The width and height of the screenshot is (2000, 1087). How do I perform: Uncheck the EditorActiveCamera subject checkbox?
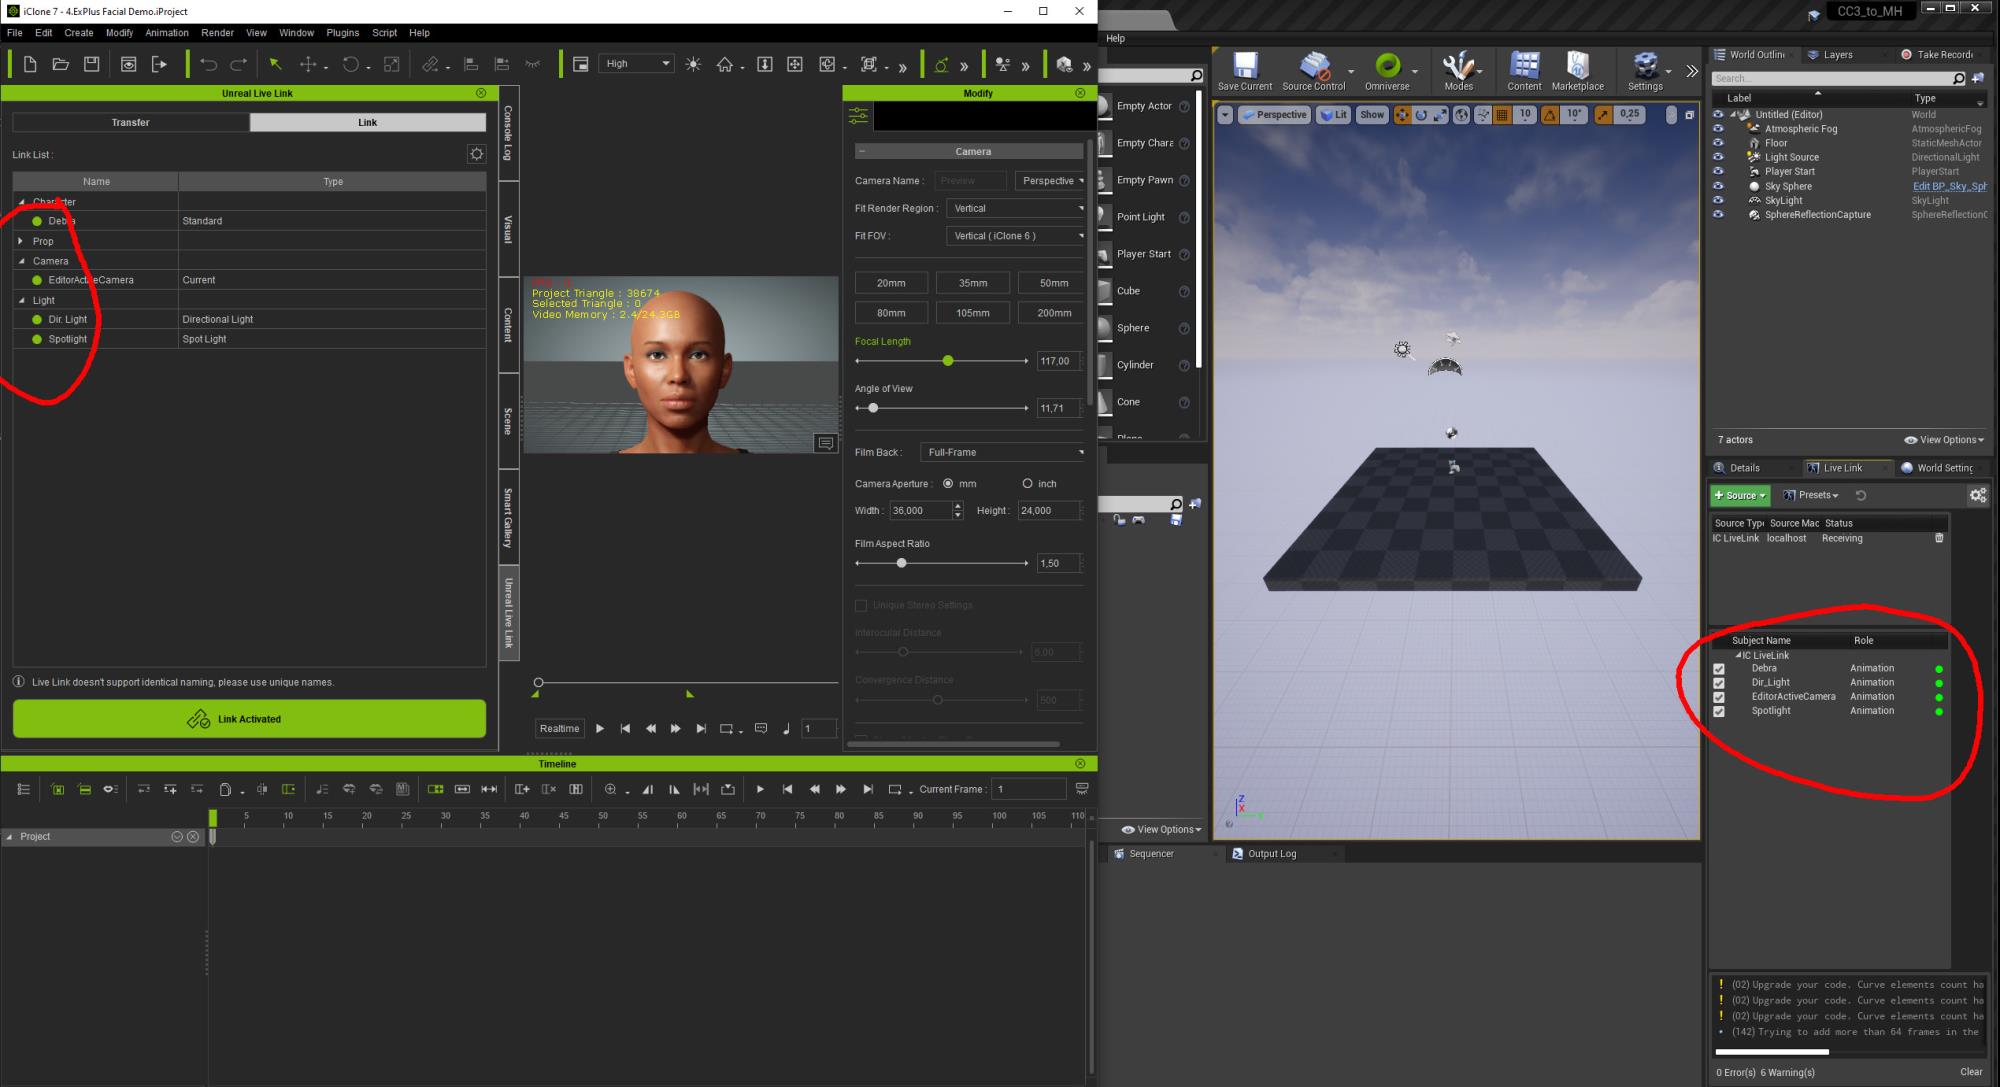pos(1719,697)
